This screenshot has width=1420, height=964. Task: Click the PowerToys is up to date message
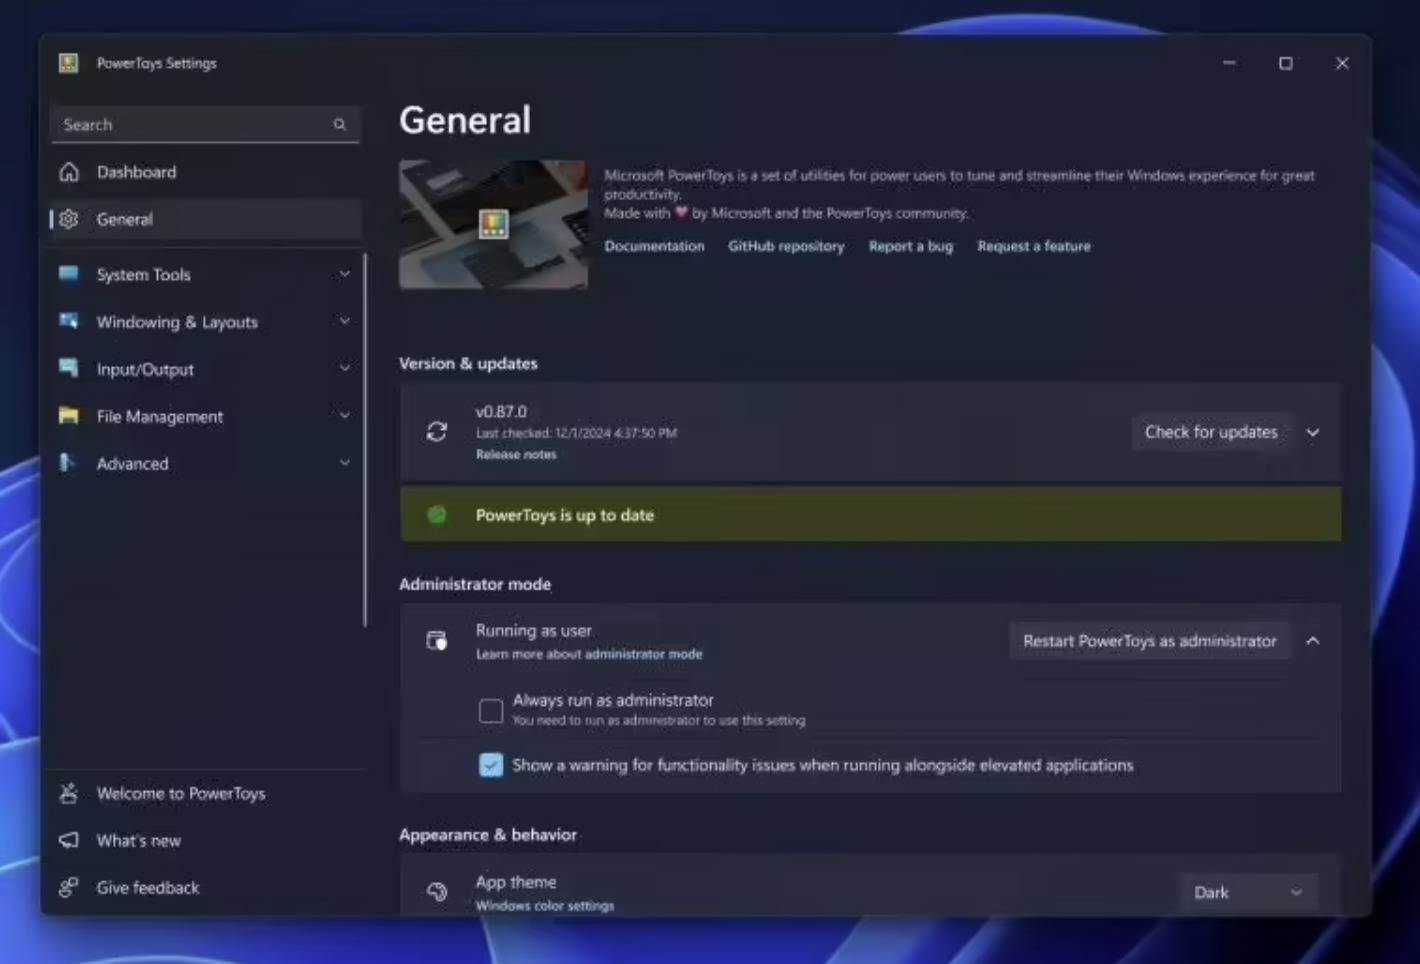tap(565, 515)
